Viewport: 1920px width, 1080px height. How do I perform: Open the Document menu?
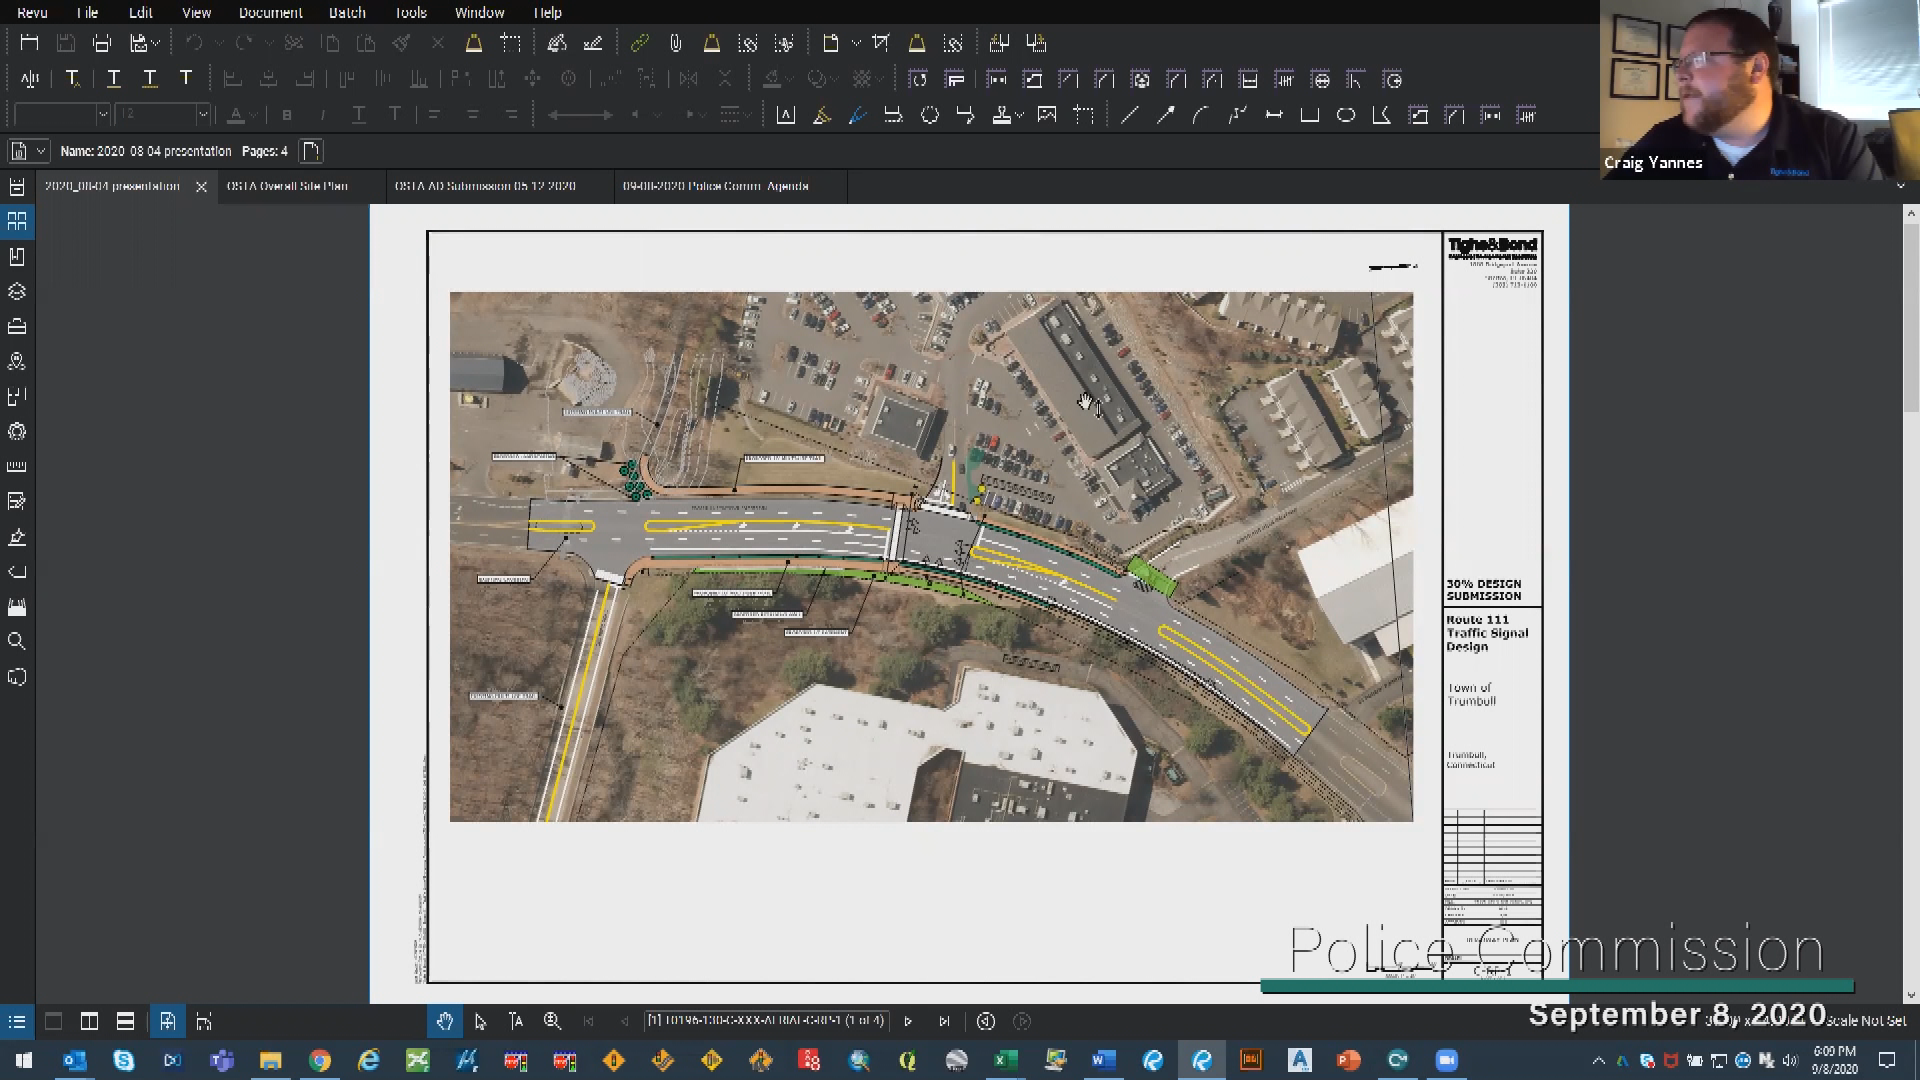[x=270, y=12]
